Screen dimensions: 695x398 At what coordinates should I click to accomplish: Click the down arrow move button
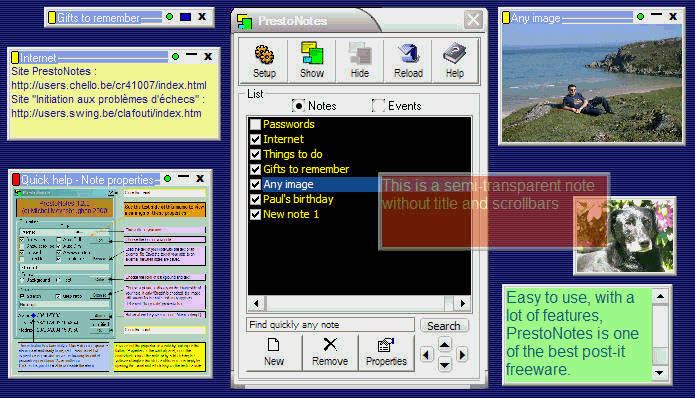pyautogui.click(x=445, y=365)
